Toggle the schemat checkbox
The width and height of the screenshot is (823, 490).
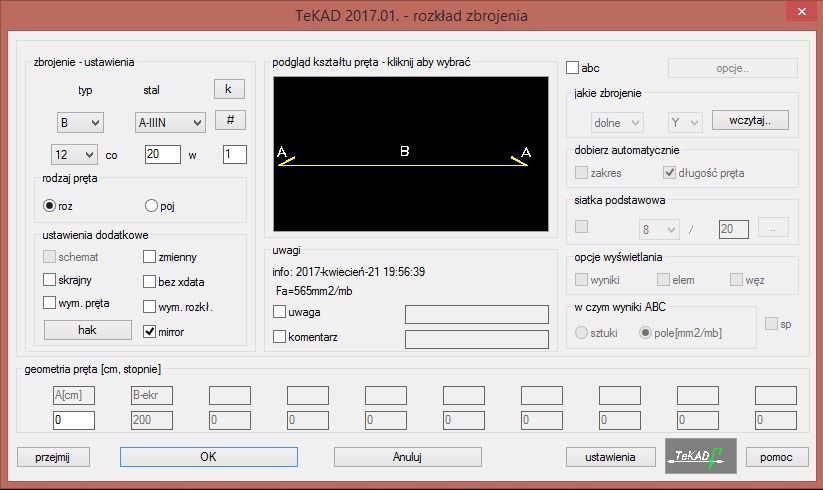click(x=49, y=257)
